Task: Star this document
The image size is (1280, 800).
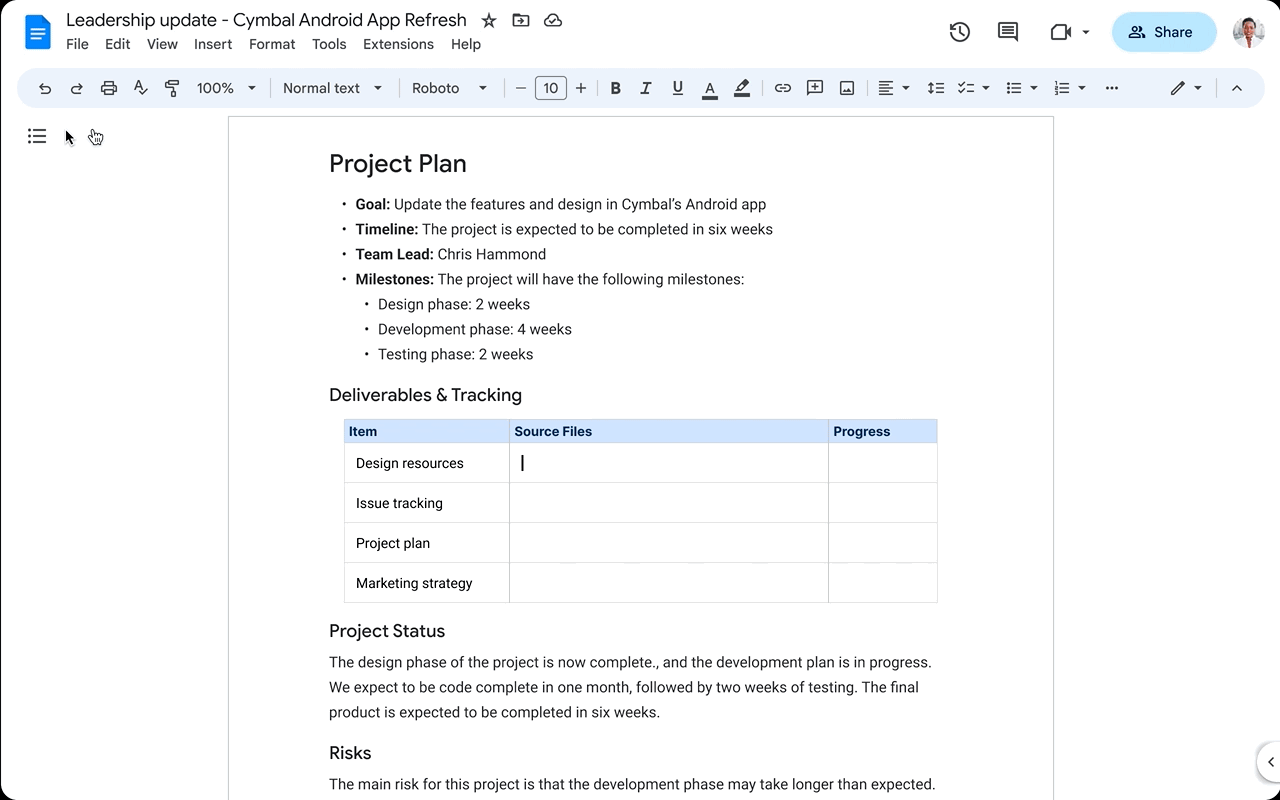Action: pyautogui.click(x=488, y=20)
